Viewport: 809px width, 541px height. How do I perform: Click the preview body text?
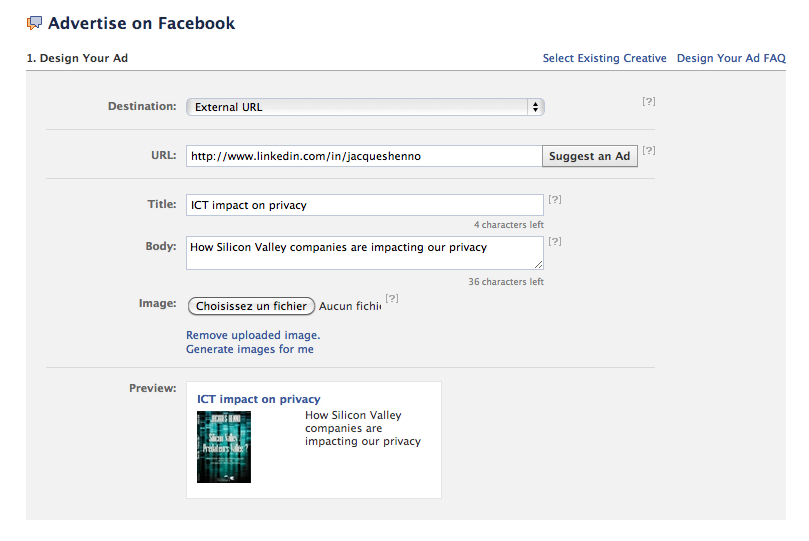pos(363,428)
